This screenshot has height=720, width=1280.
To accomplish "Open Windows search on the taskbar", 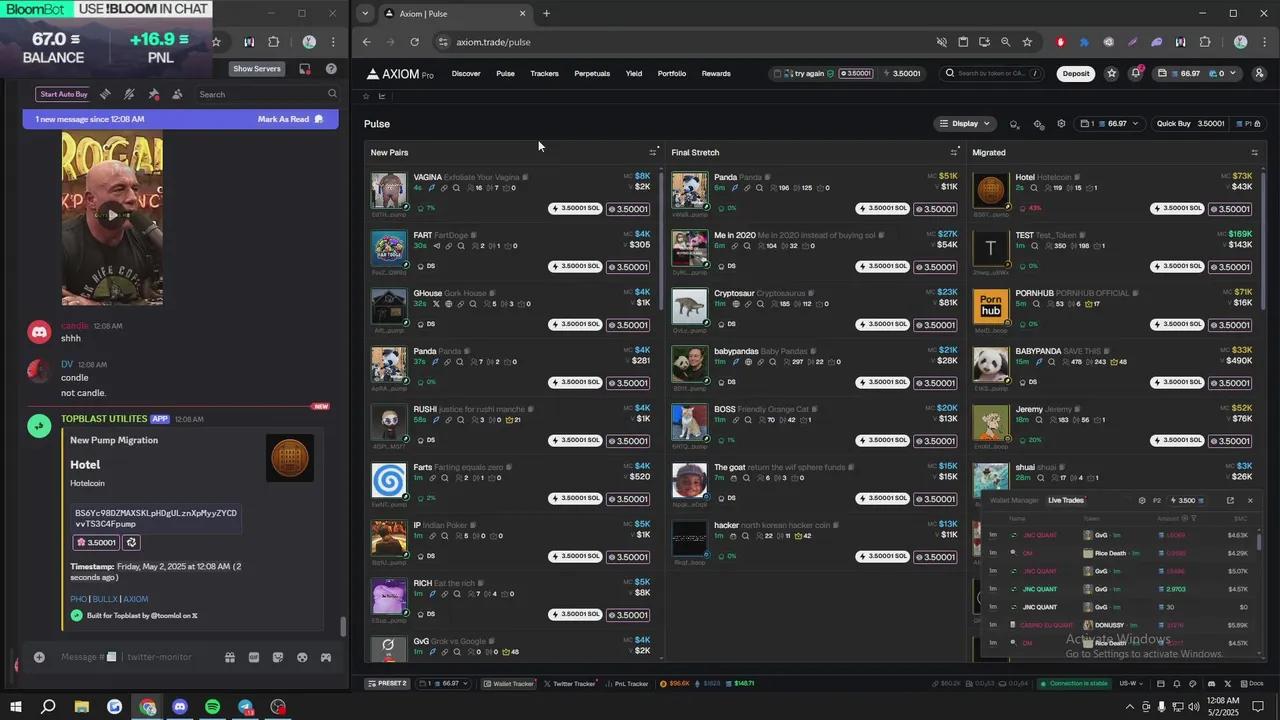I will coord(48,707).
